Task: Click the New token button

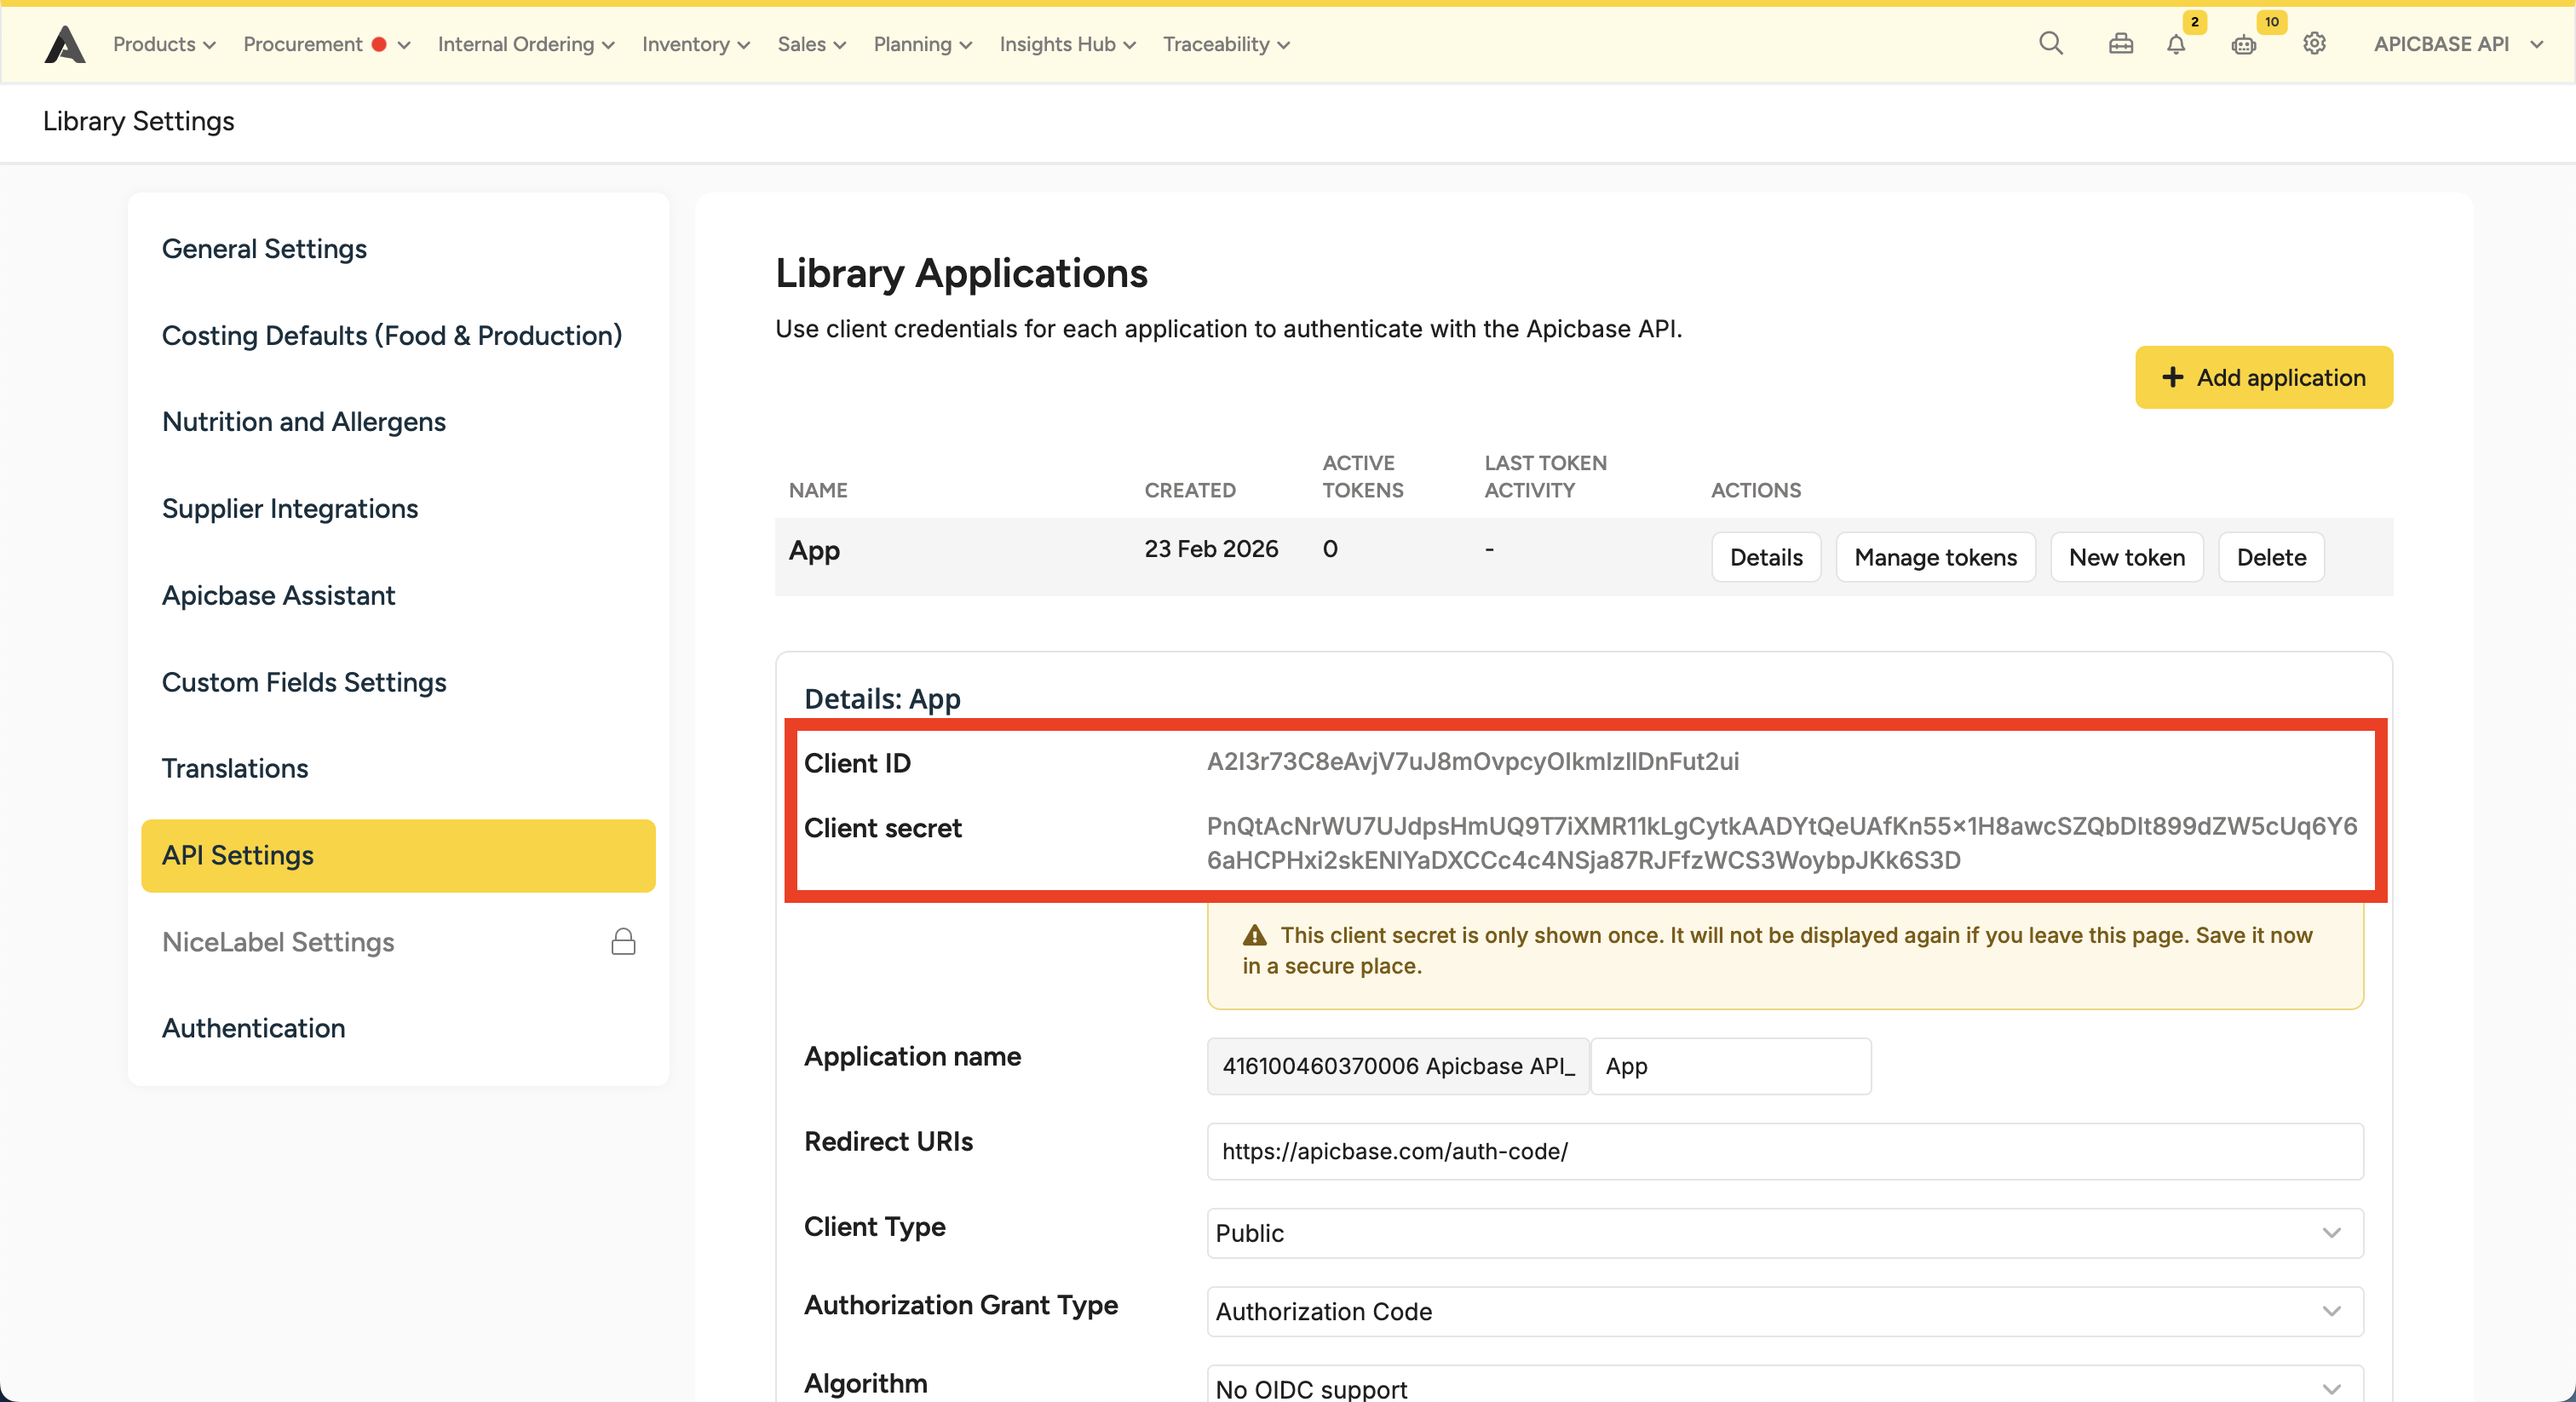Action: (2126, 557)
